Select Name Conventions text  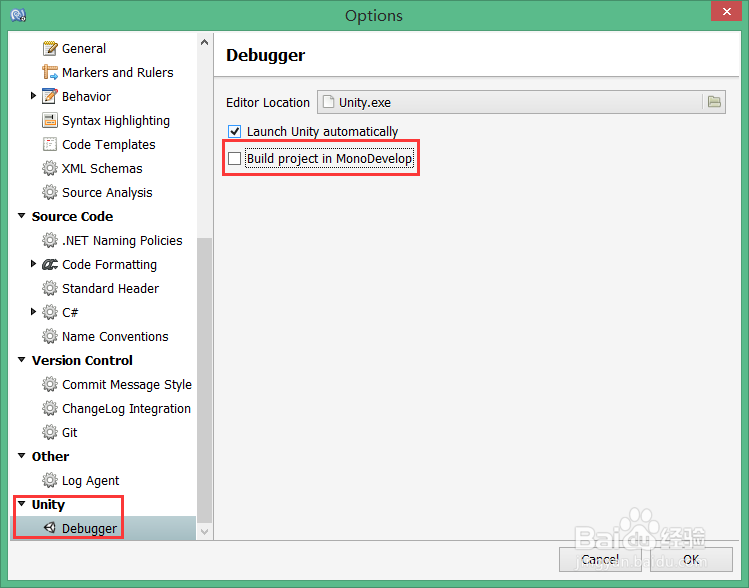point(115,337)
